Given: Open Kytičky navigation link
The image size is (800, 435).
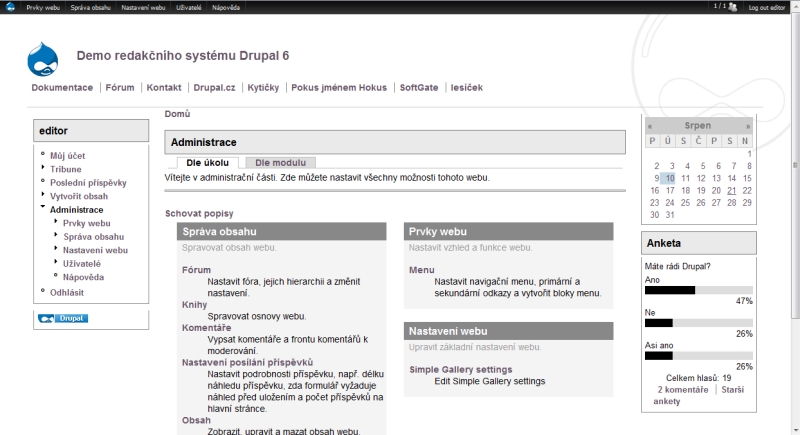Looking at the screenshot, I should click(x=263, y=87).
